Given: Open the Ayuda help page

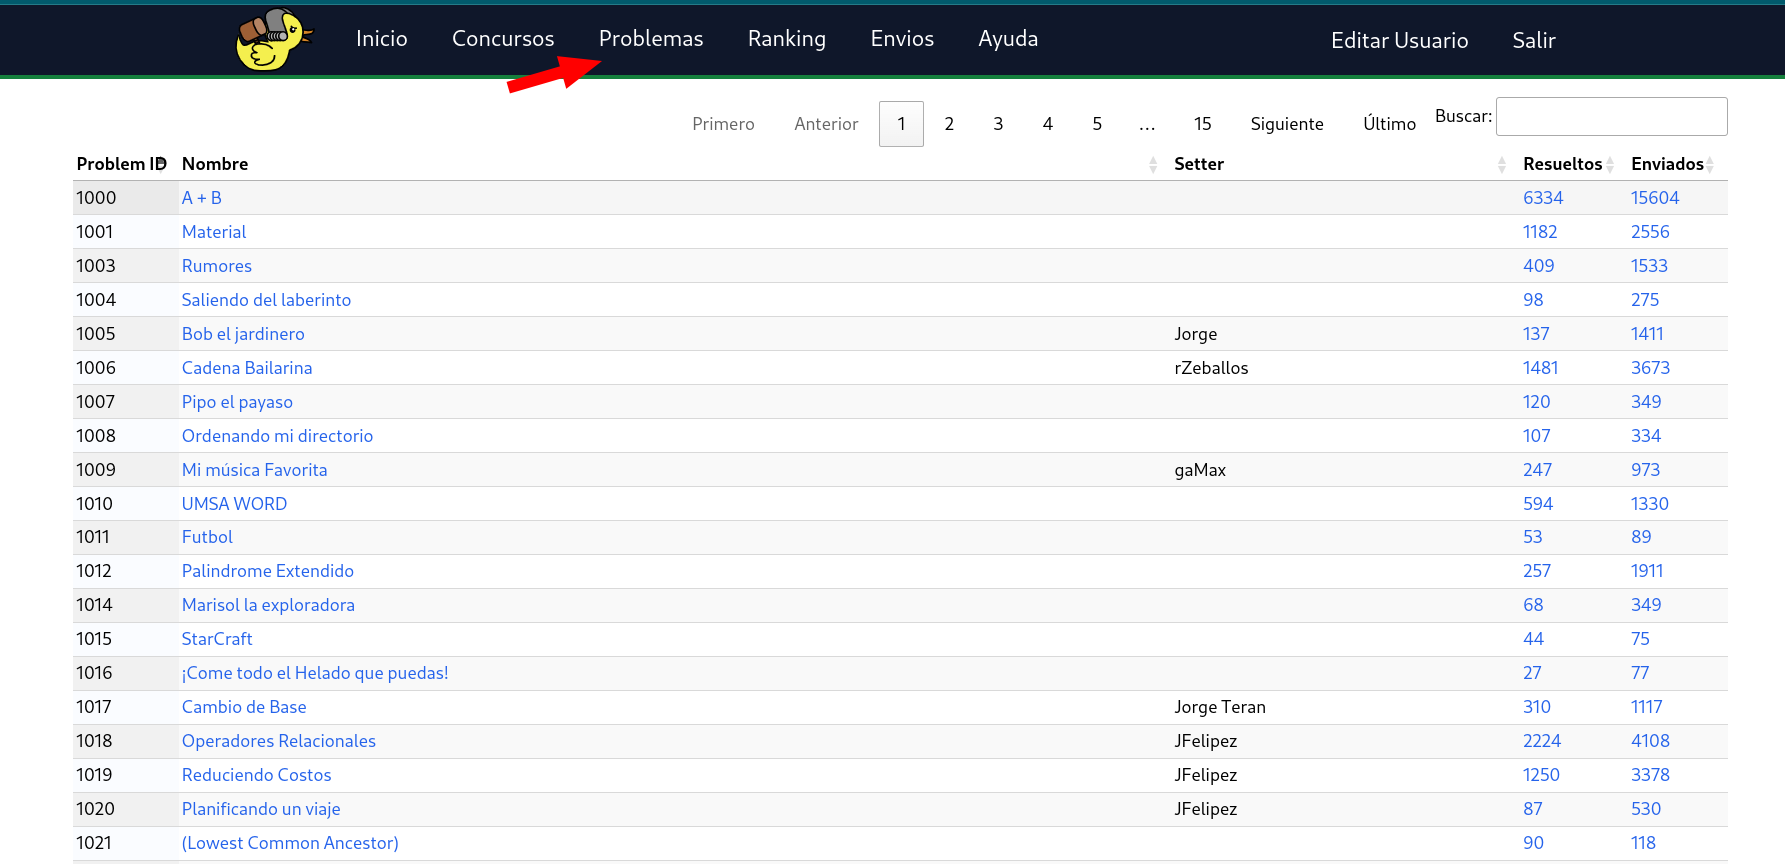Looking at the screenshot, I should [x=1008, y=39].
